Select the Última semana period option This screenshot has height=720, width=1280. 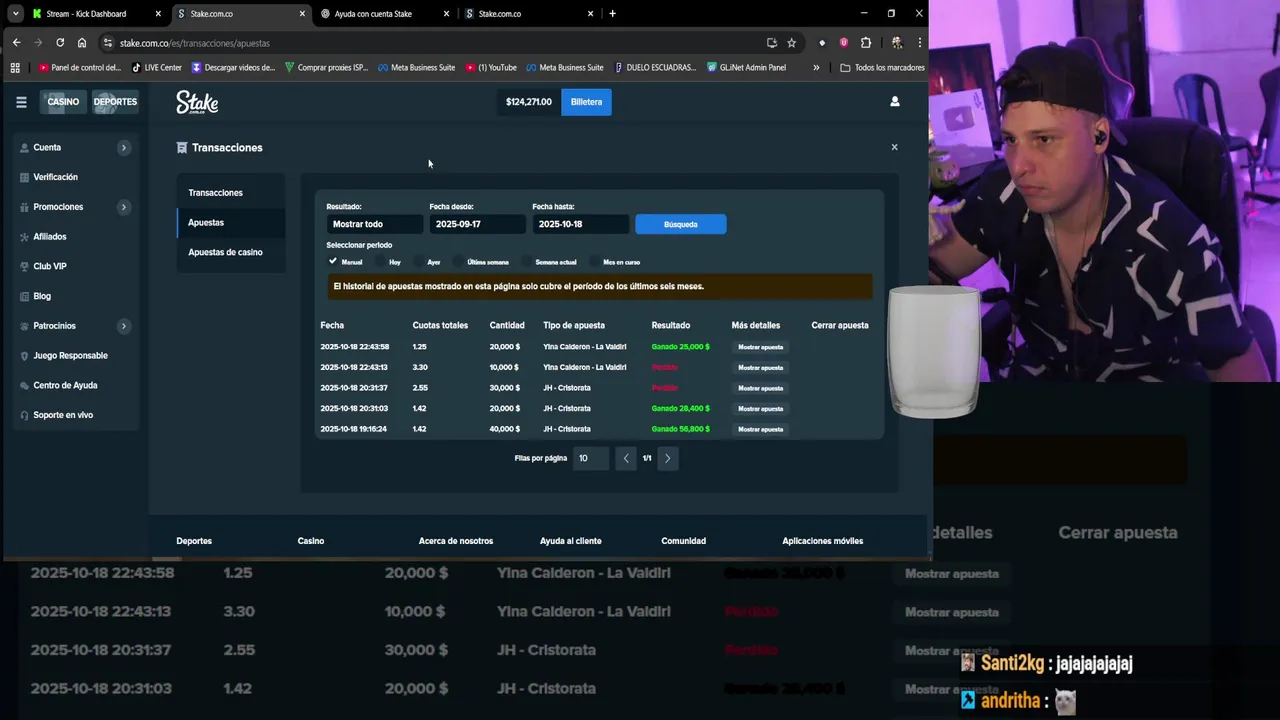click(x=481, y=262)
